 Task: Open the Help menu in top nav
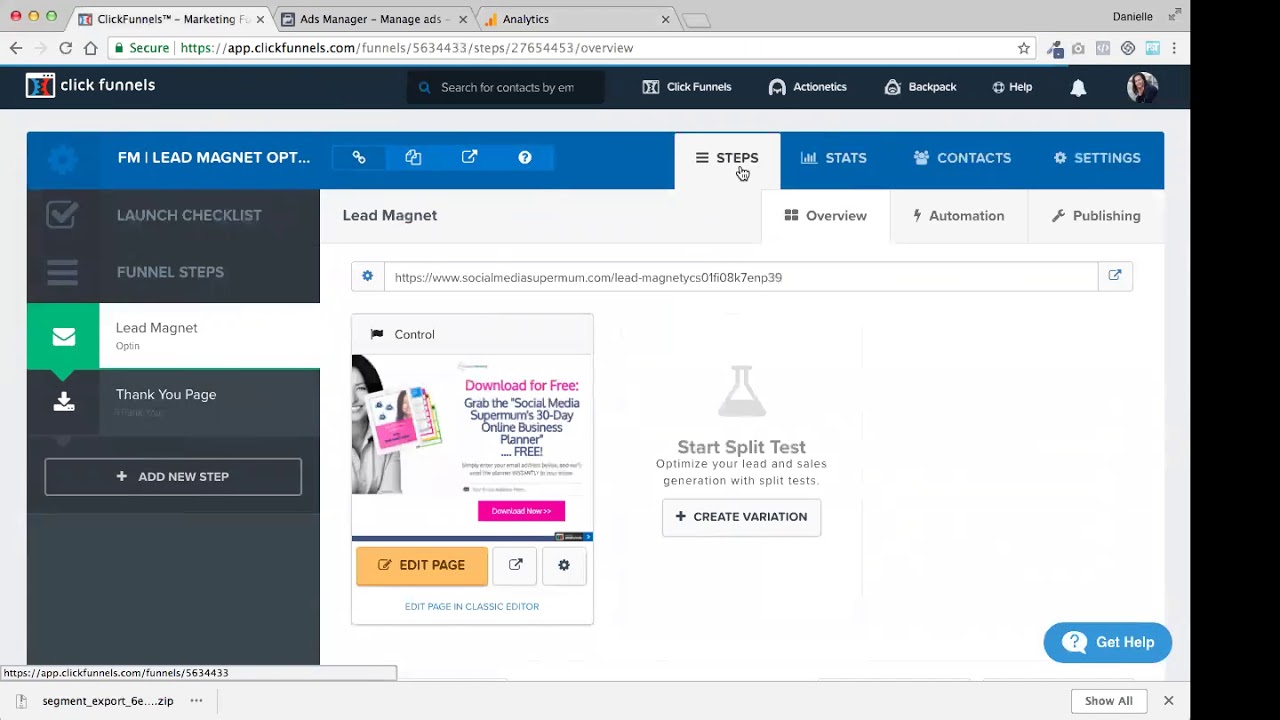point(1012,87)
